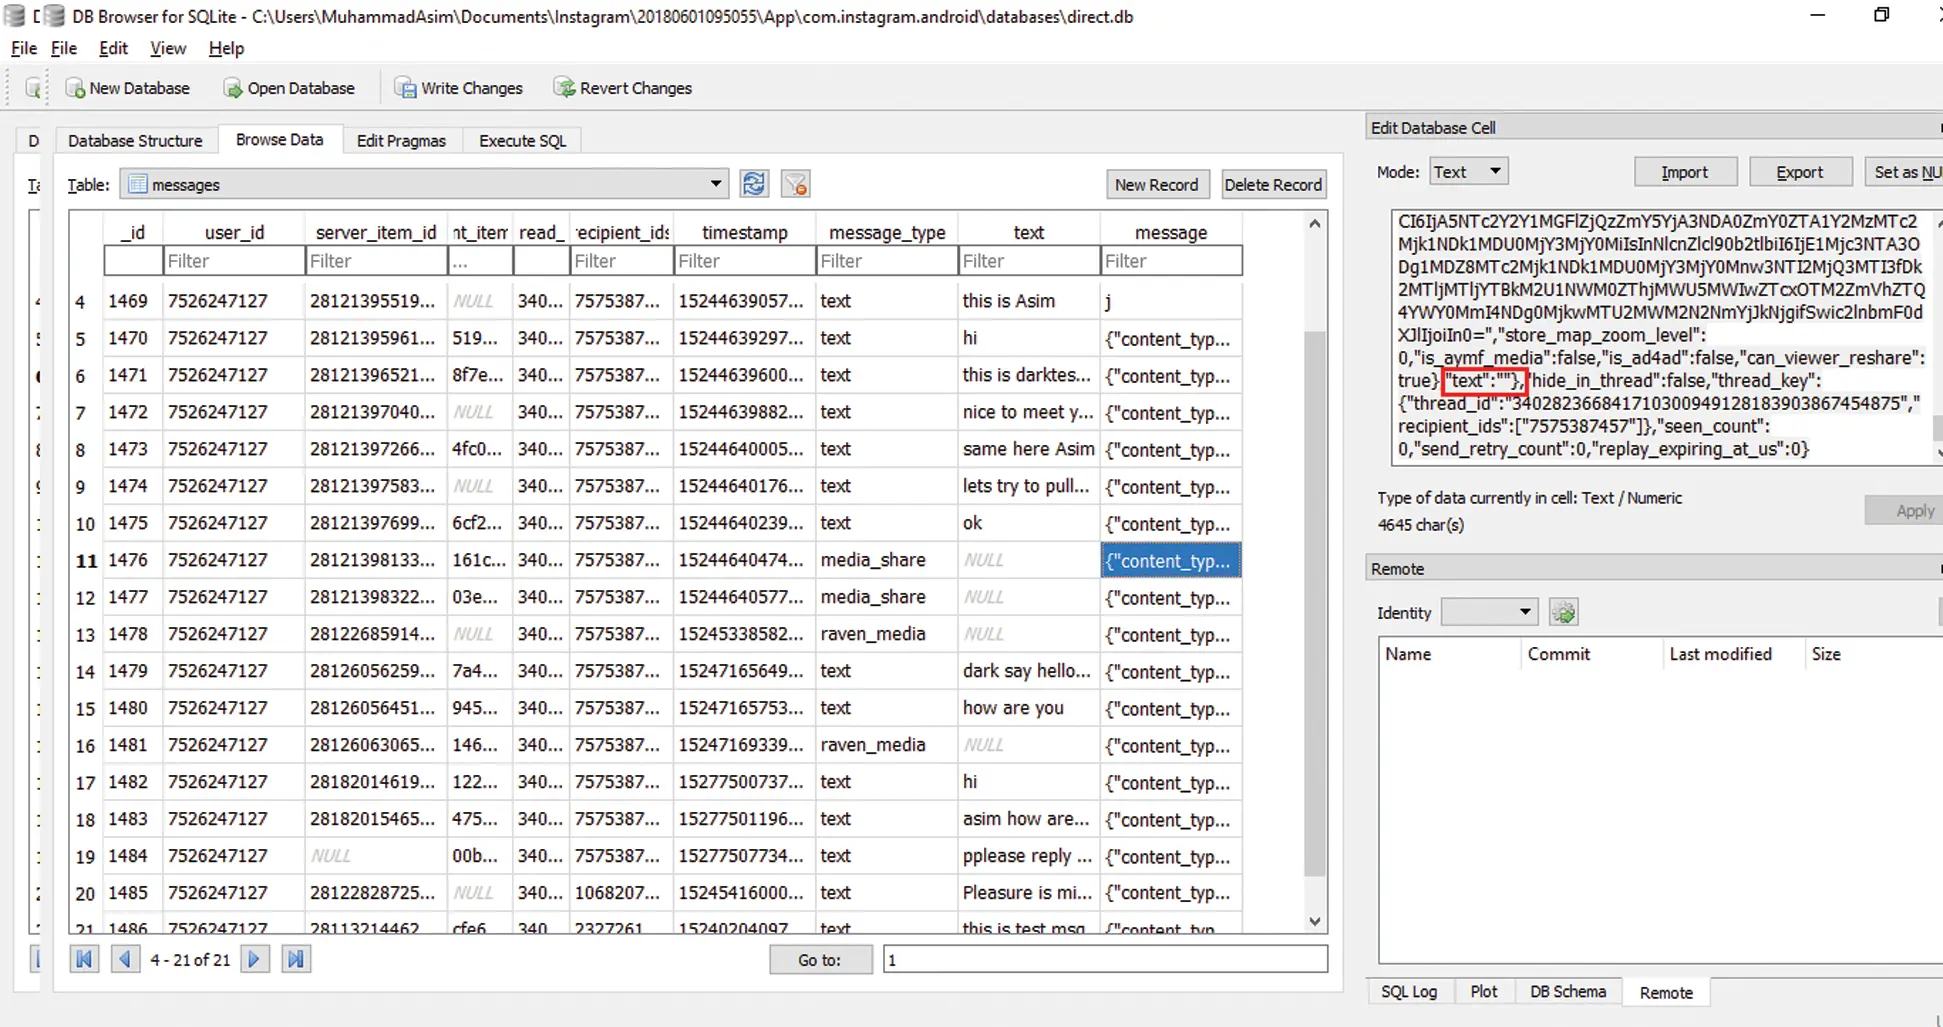The image size is (1943, 1027).
Task: Click the Set as NULL button
Action: click(1905, 172)
